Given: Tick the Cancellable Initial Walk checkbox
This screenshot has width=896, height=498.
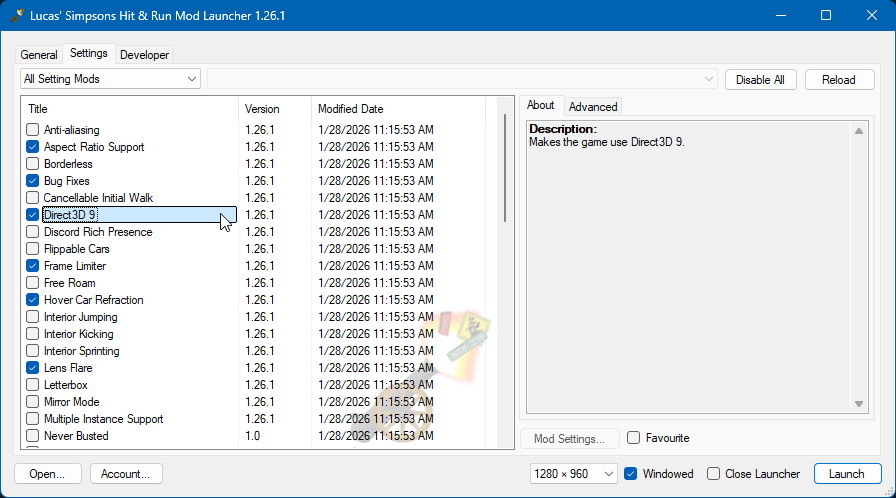Looking at the screenshot, I should [33, 198].
